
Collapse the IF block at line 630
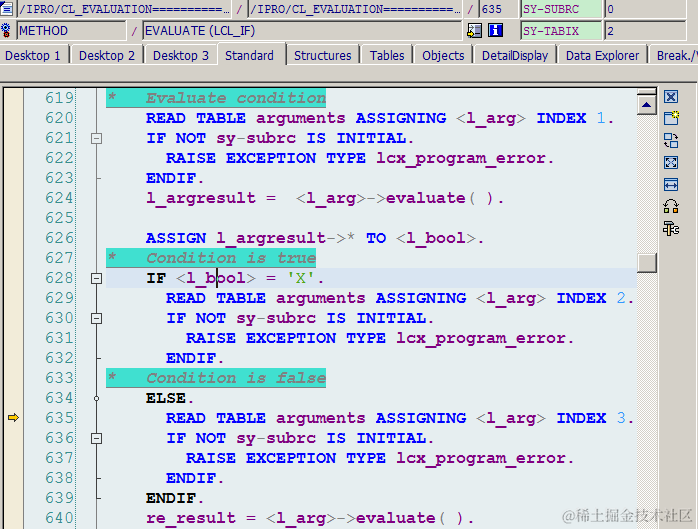point(96,318)
